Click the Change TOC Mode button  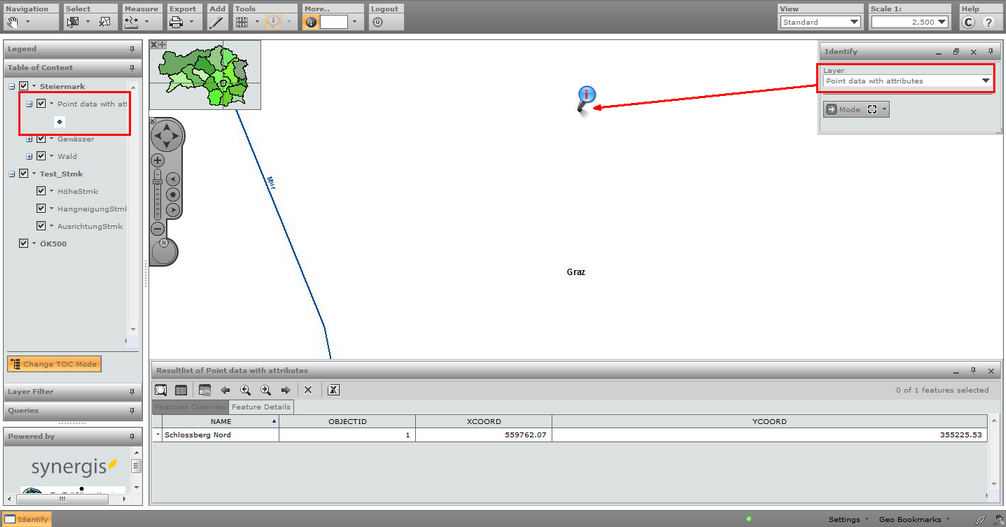55,364
